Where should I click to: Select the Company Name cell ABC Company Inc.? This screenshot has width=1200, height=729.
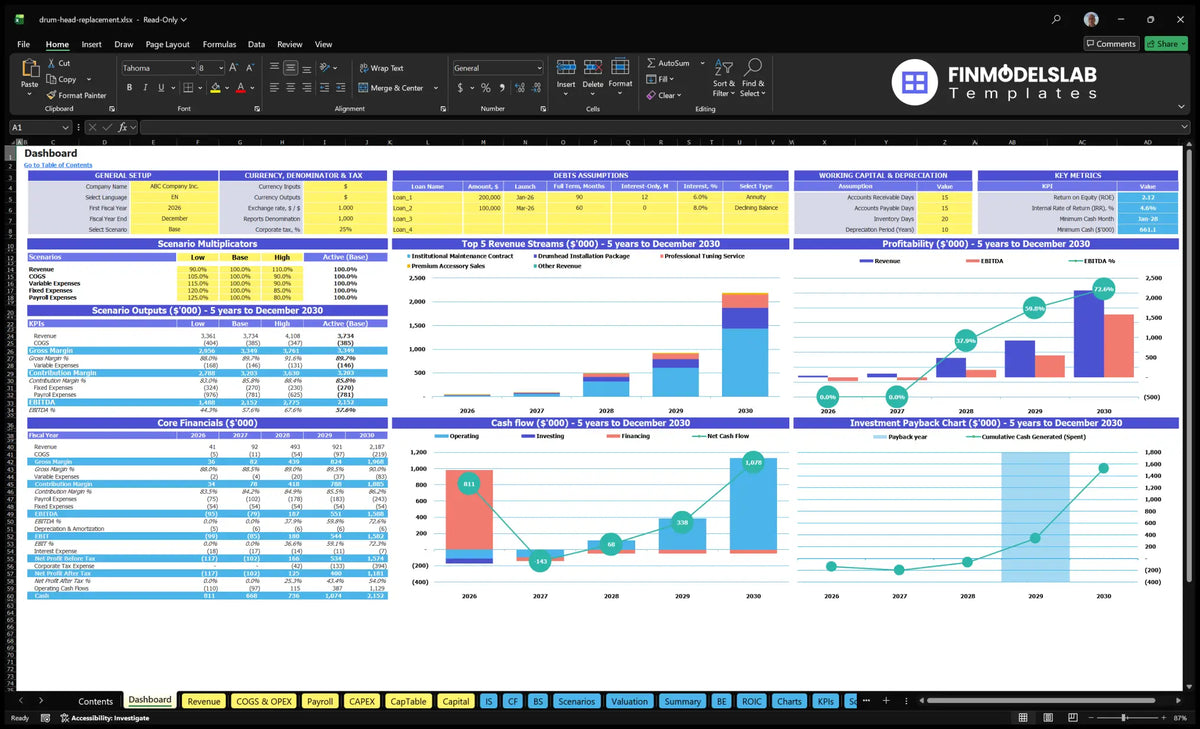point(174,186)
